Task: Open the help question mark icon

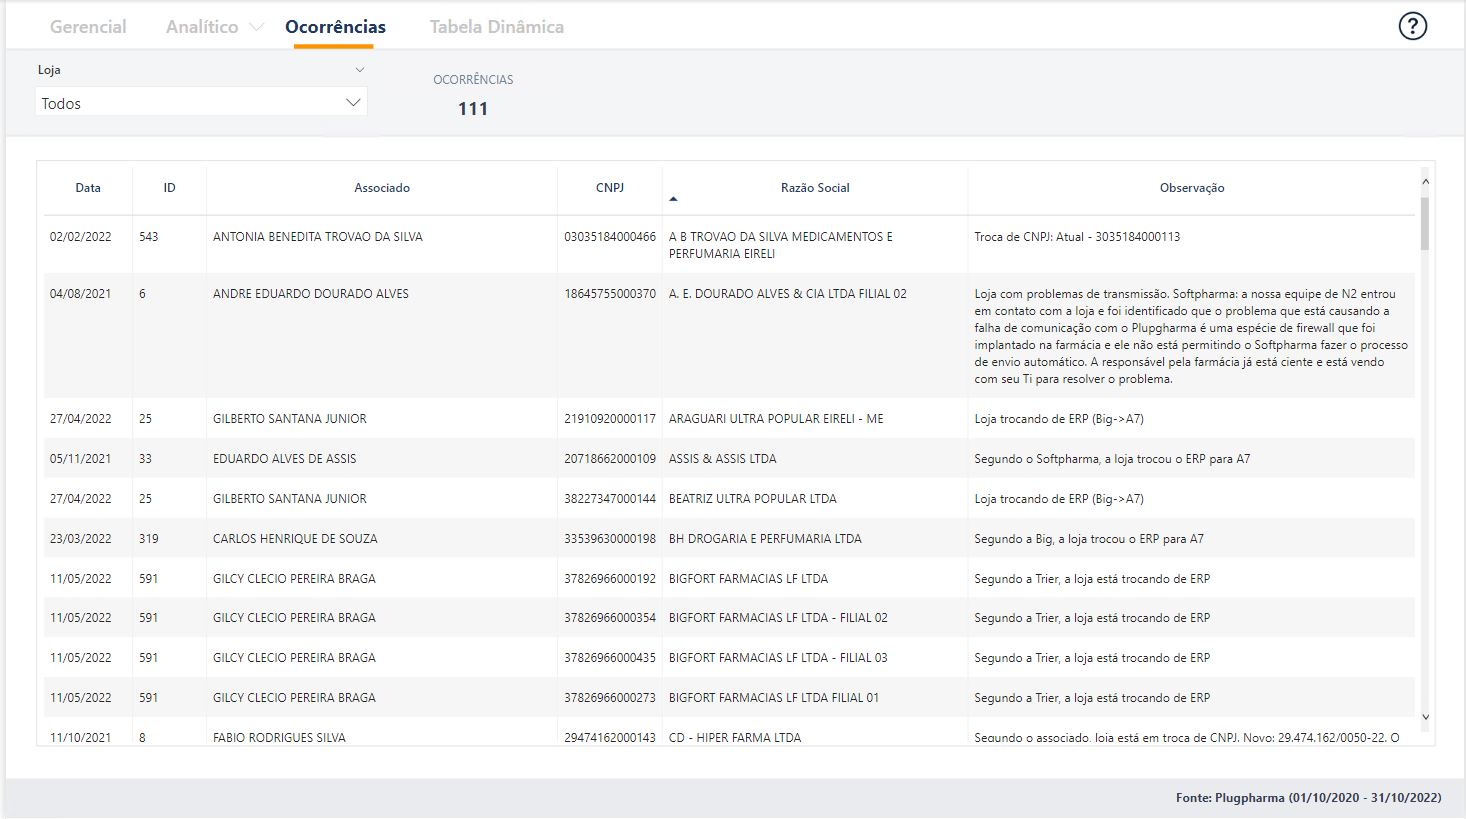Action: tap(1412, 27)
